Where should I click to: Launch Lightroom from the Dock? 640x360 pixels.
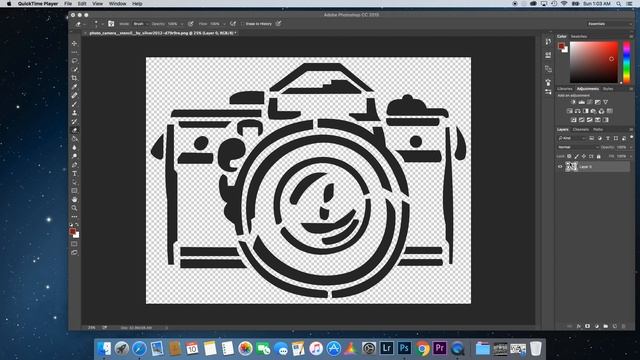[387, 348]
